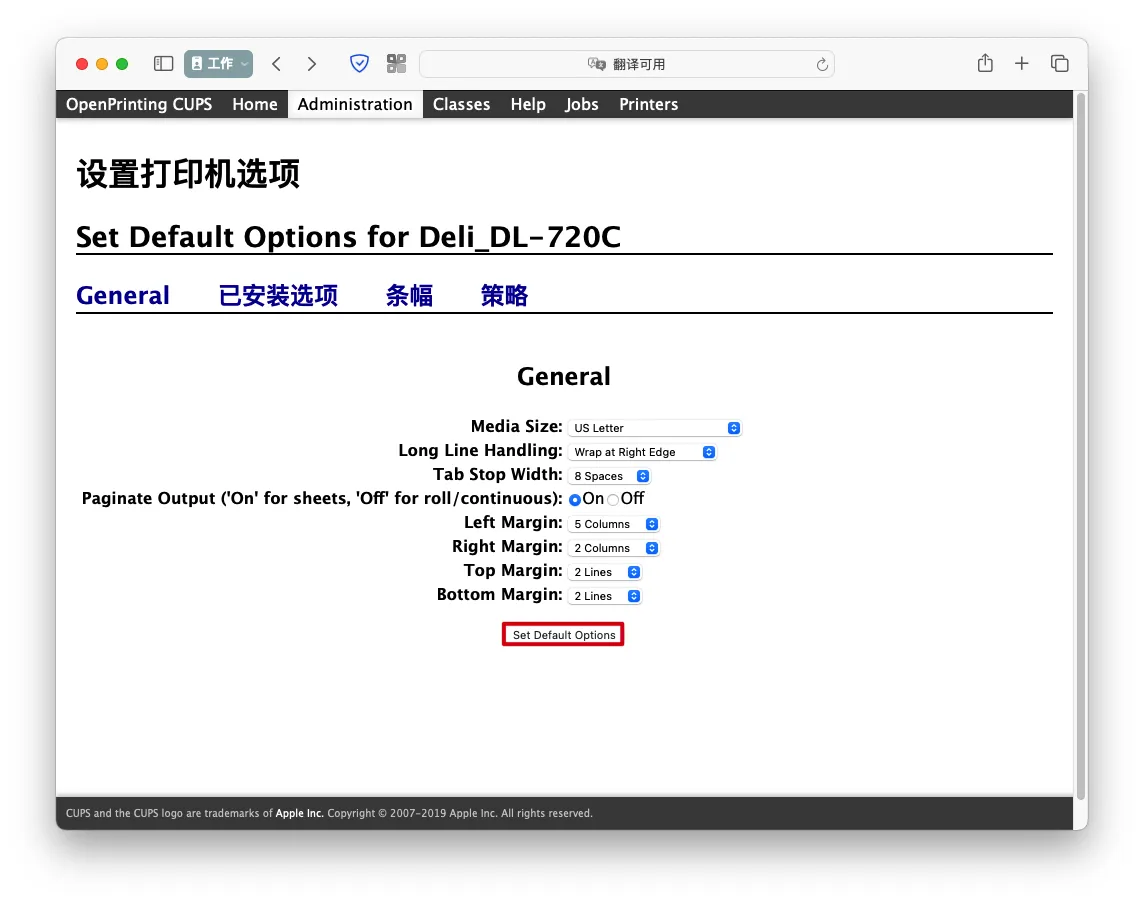Select the Paginate Output 'On' radio button
Viewport: 1144px width, 904px height.
click(x=575, y=500)
